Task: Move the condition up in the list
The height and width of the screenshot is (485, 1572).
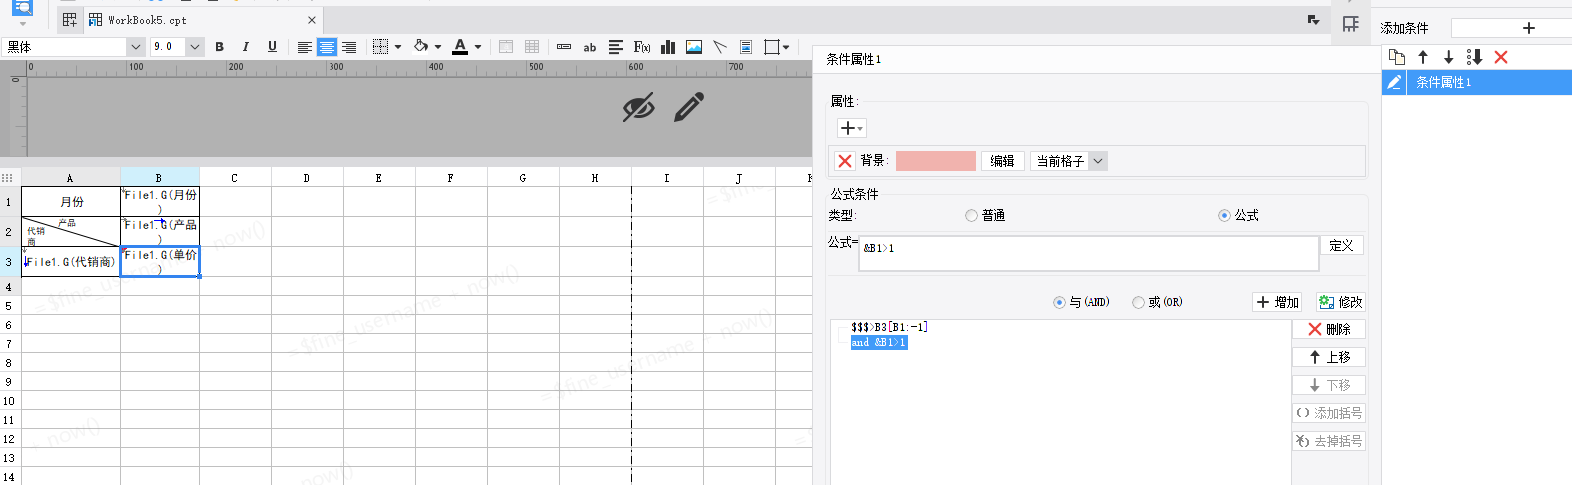Action: pos(1423,57)
